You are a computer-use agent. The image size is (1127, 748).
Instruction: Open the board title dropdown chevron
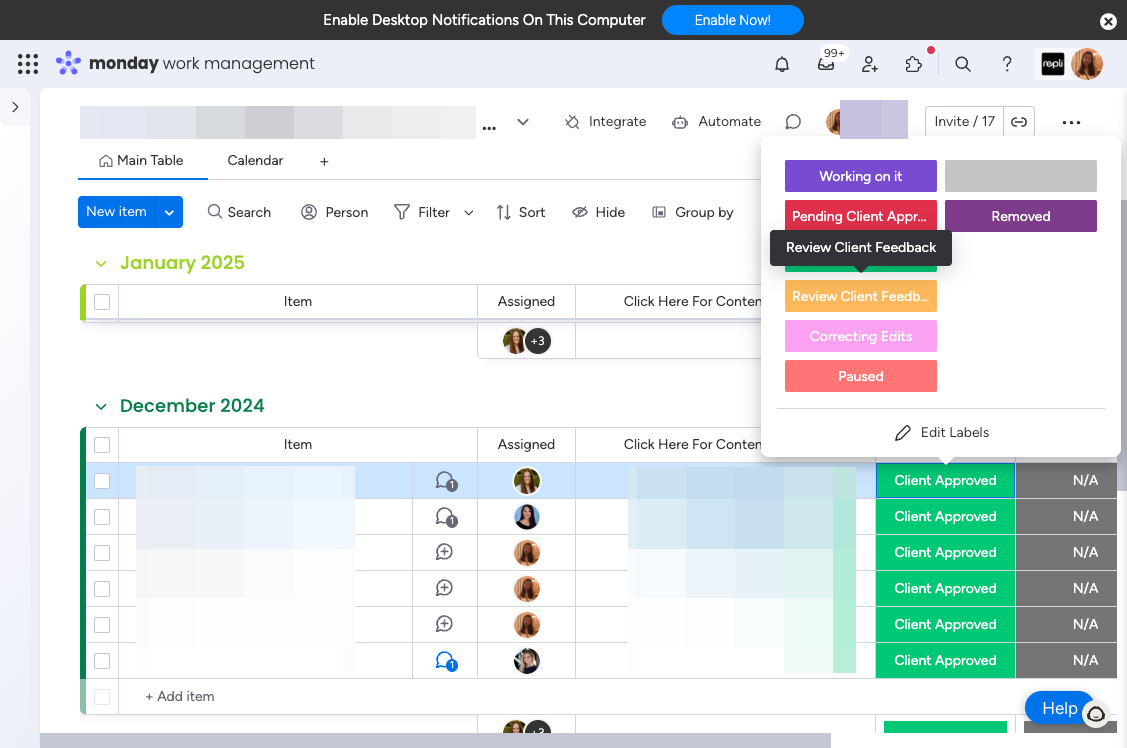tap(523, 121)
